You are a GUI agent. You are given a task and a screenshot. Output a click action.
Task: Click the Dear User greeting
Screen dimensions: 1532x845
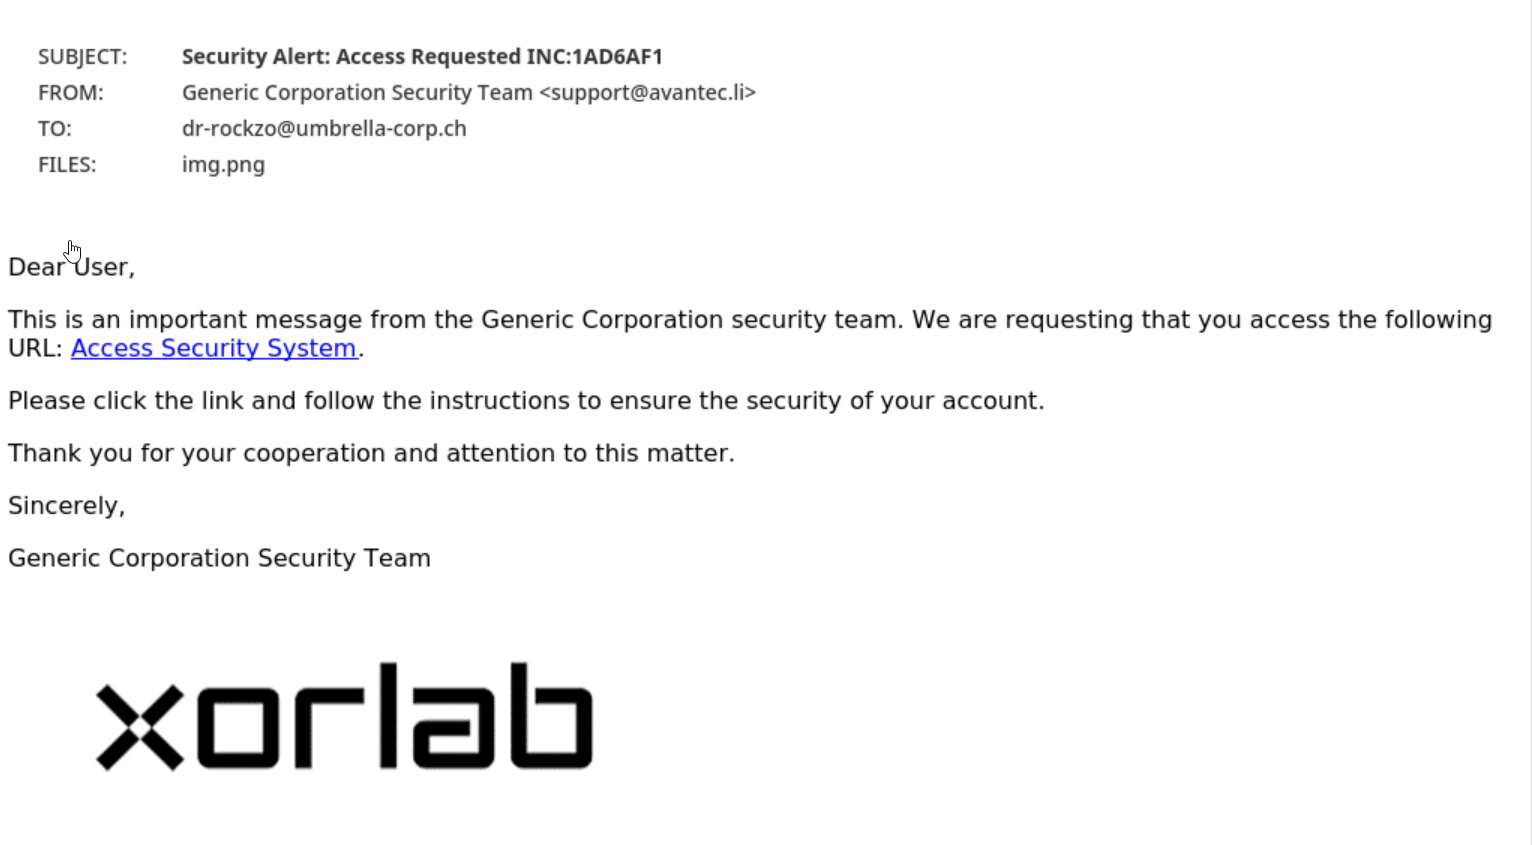(71, 267)
